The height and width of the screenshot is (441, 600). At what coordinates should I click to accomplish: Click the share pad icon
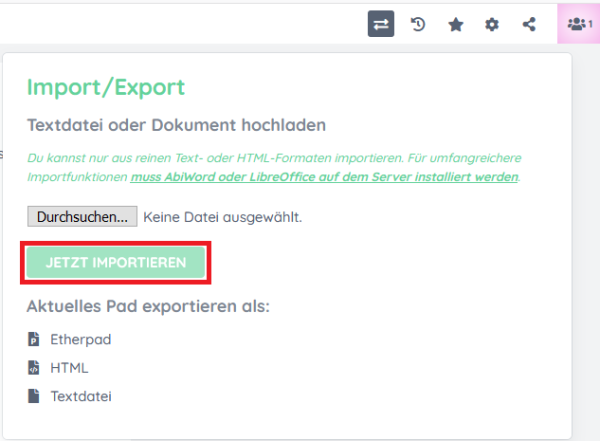click(x=529, y=25)
